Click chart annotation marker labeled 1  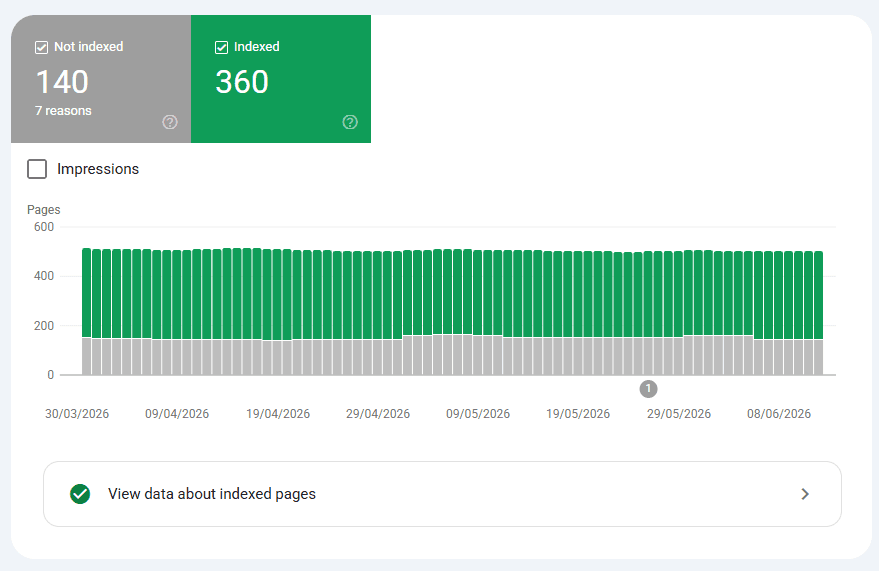pos(649,388)
